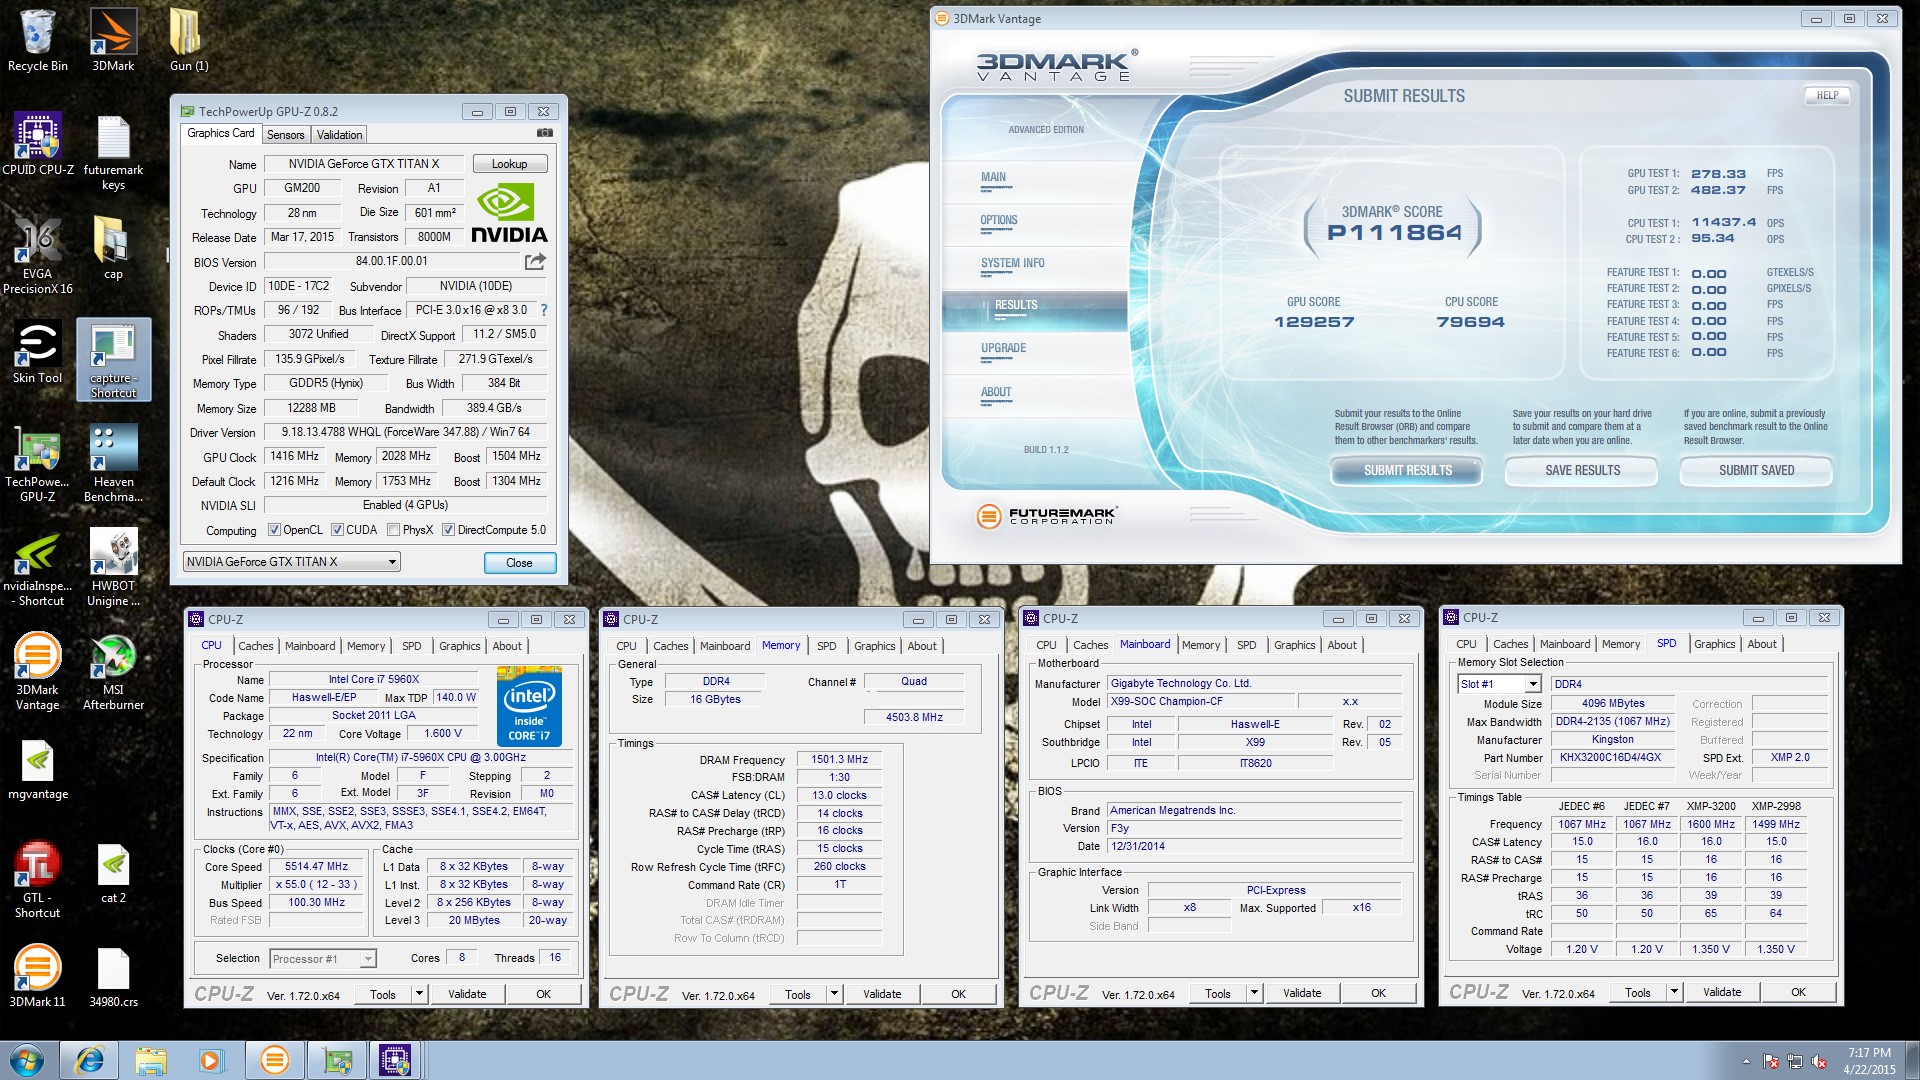Open Slot #1 dropdown in SPD window
Image resolution: width=1920 pixels, height=1080 pixels.
click(1498, 684)
